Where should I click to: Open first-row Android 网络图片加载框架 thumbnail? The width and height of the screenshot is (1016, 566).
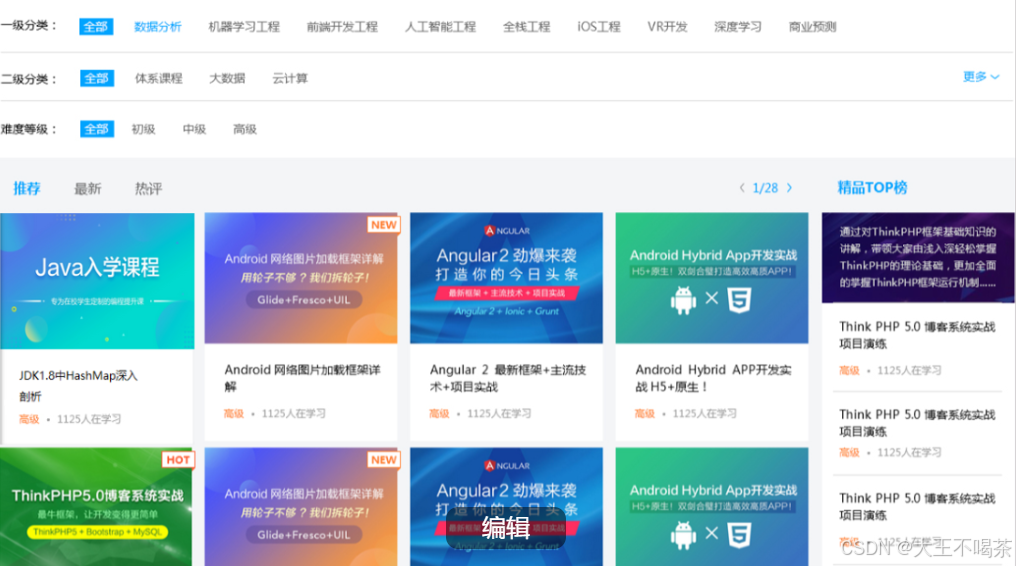(x=301, y=278)
